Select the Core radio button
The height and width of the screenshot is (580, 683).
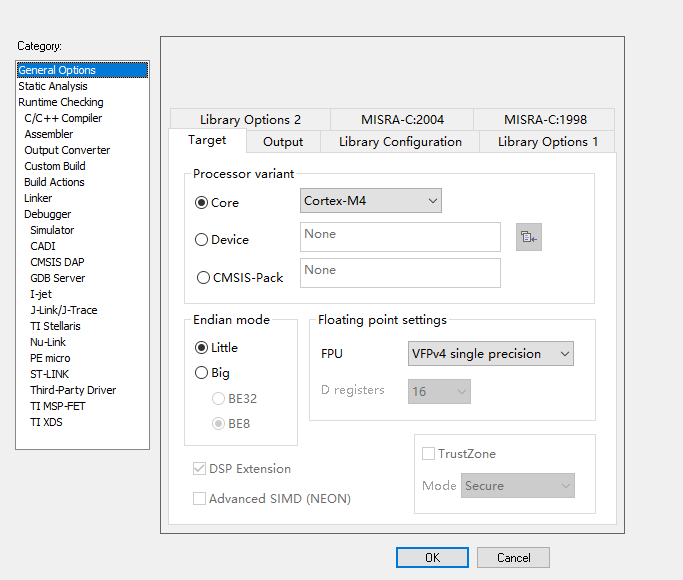[x=202, y=202]
